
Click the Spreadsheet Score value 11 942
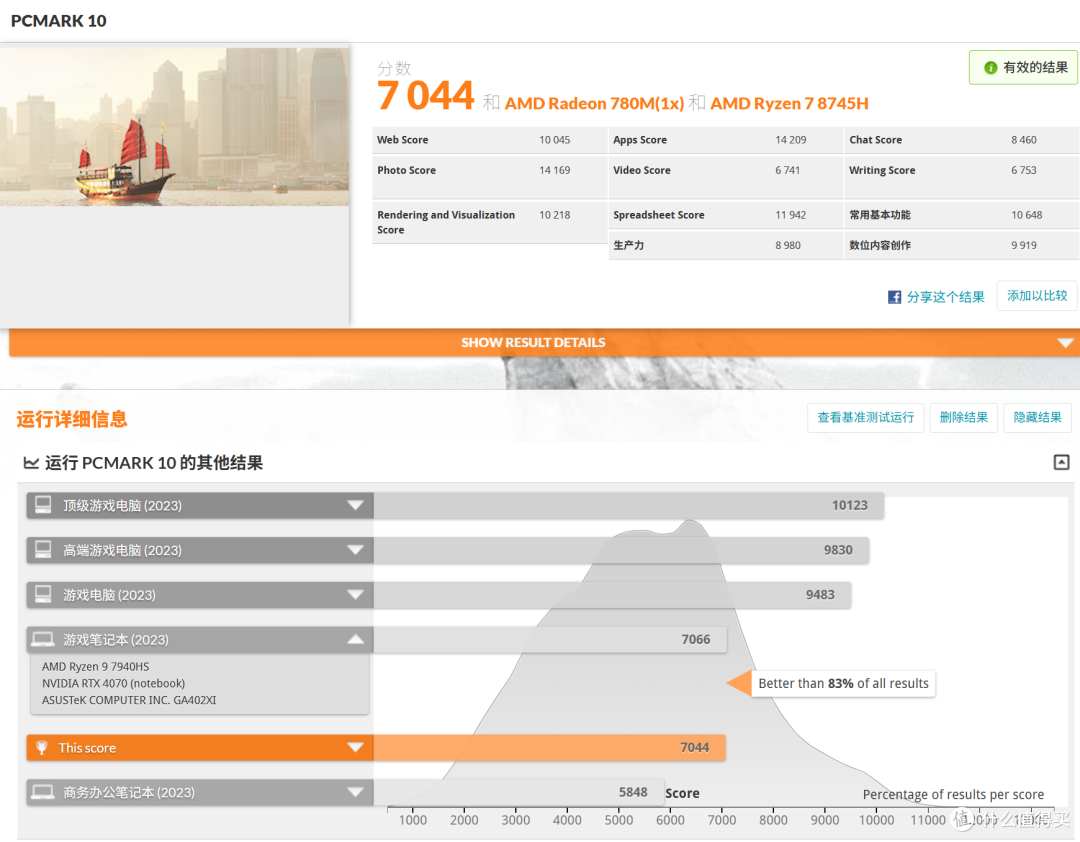[791, 215]
